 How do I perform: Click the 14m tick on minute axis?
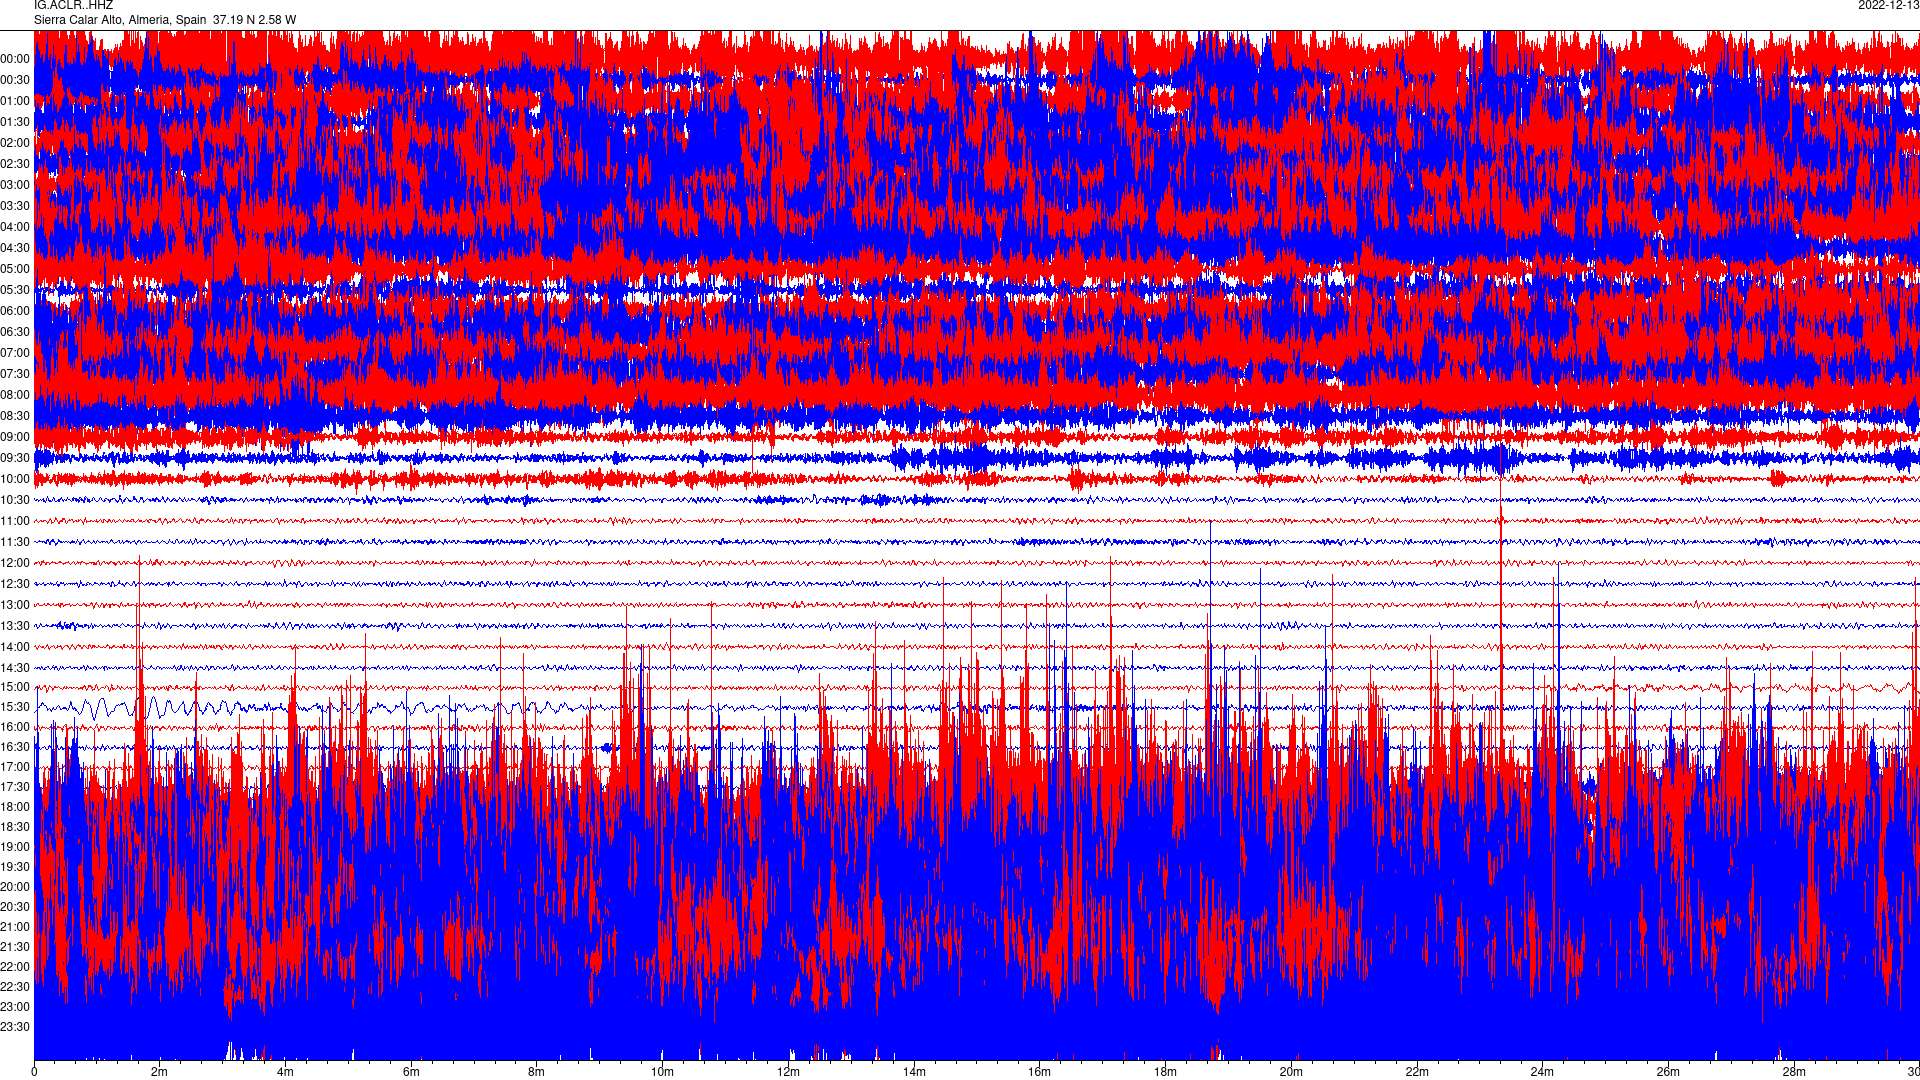click(914, 1072)
